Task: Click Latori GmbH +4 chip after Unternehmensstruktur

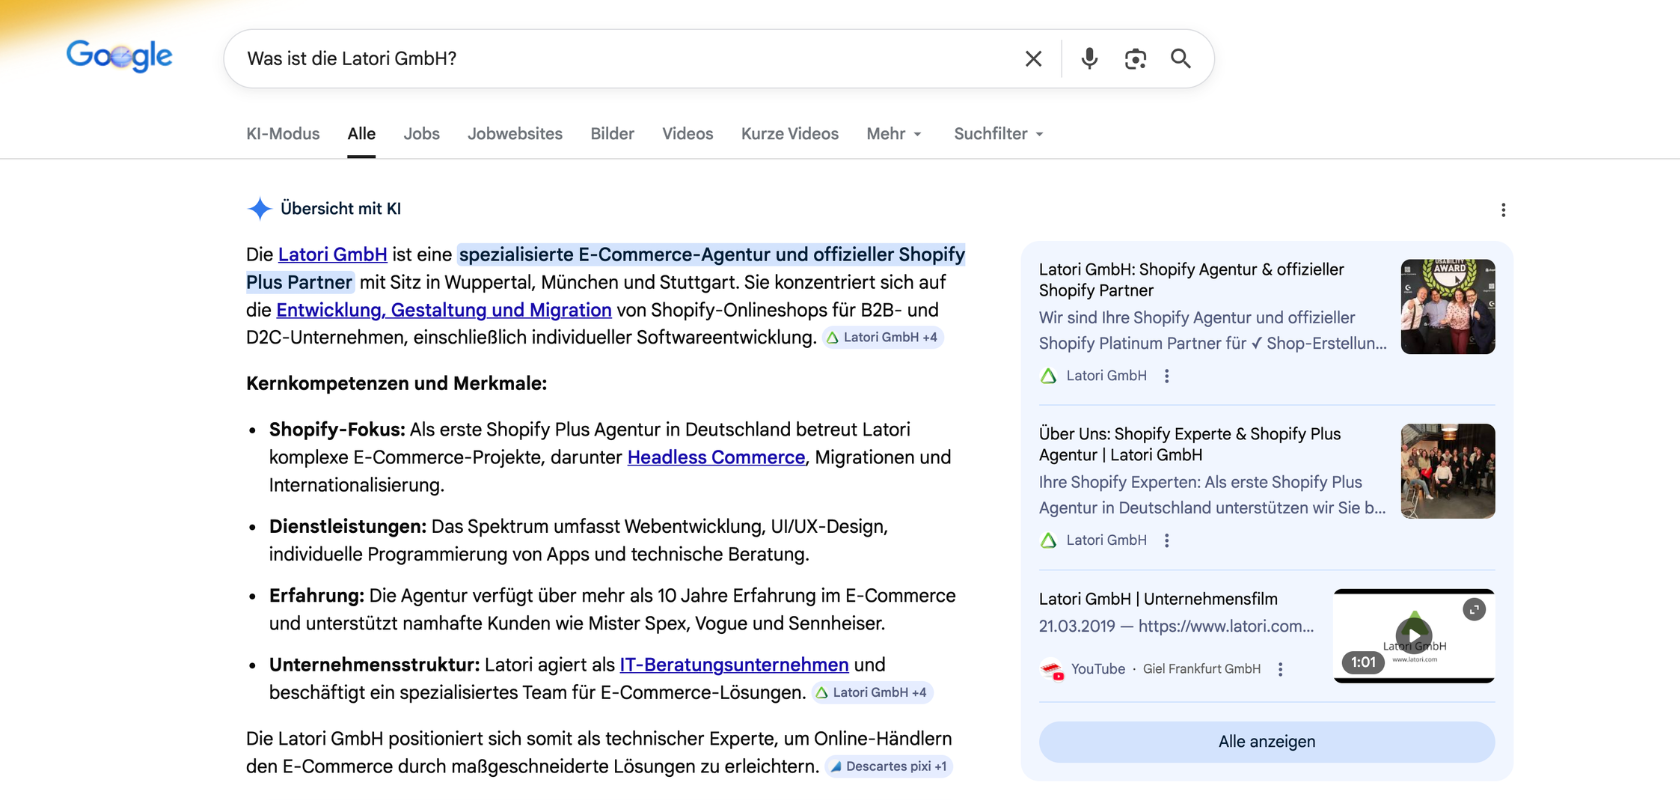Action: [x=872, y=693]
